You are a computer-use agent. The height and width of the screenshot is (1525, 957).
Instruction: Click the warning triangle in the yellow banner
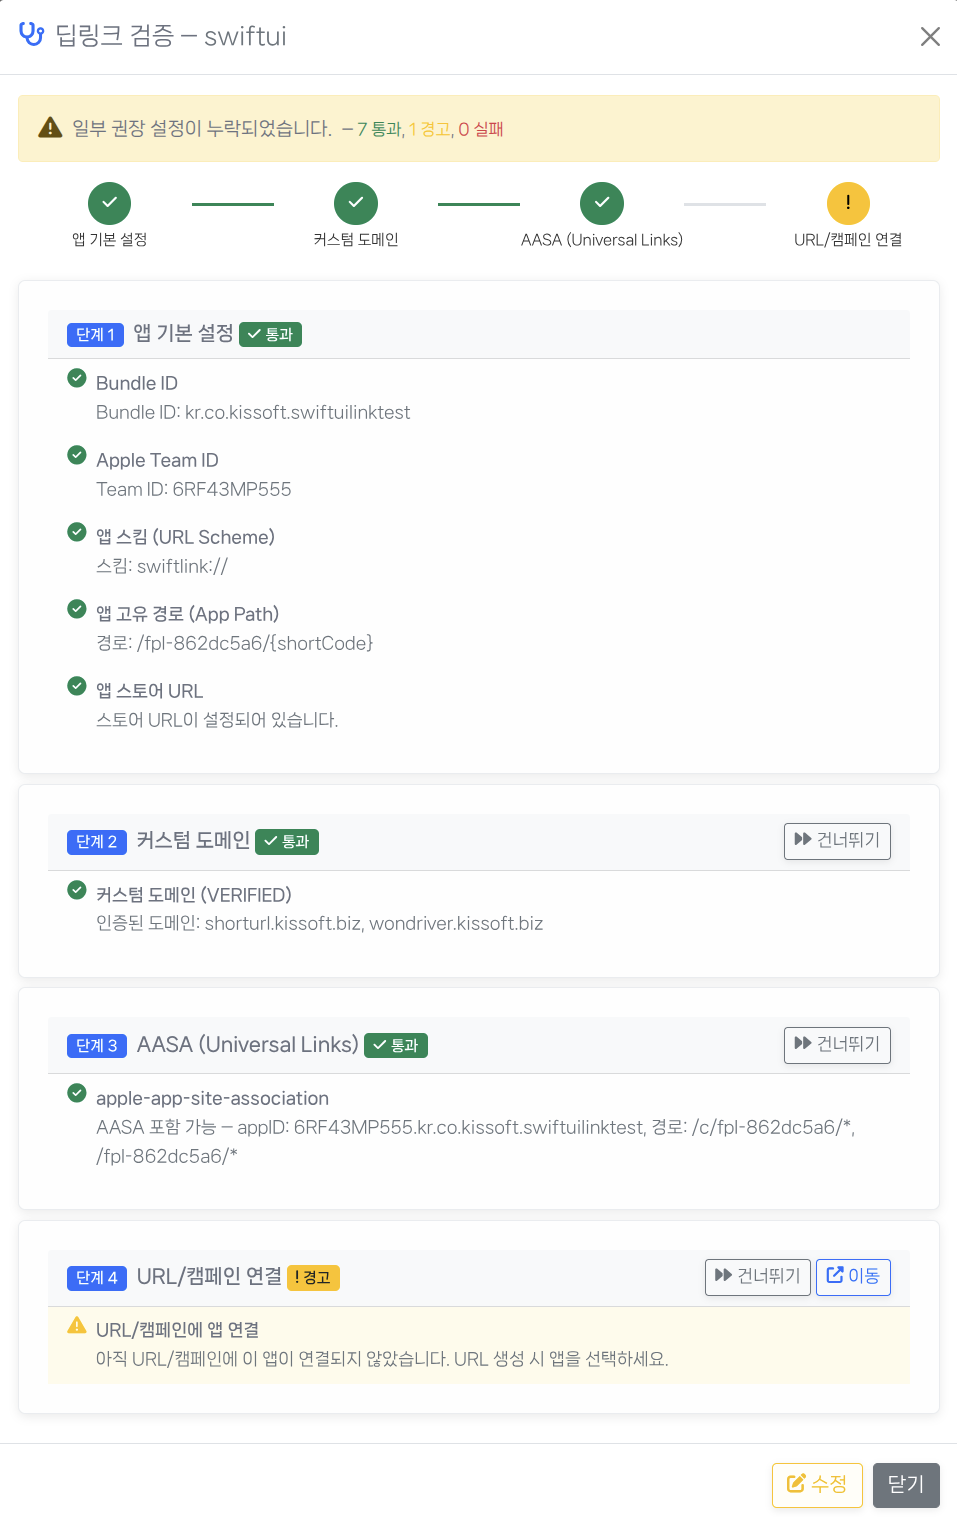(x=49, y=127)
